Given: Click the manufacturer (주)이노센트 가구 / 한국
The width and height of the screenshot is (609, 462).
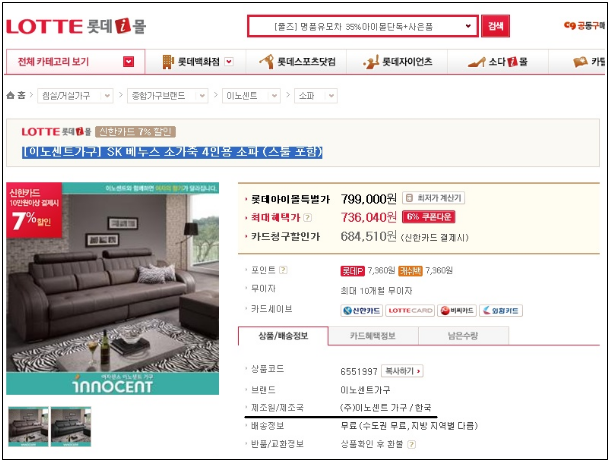Looking at the screenshot, I should (x=386, y=408).
